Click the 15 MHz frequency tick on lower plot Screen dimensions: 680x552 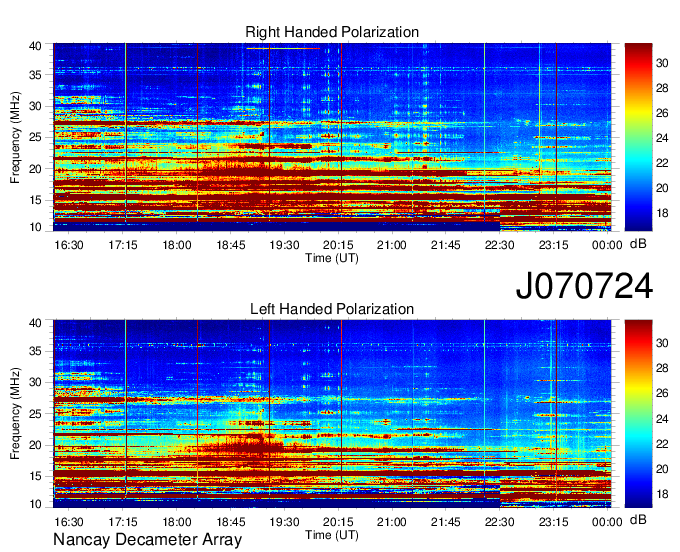coord(35,476)
